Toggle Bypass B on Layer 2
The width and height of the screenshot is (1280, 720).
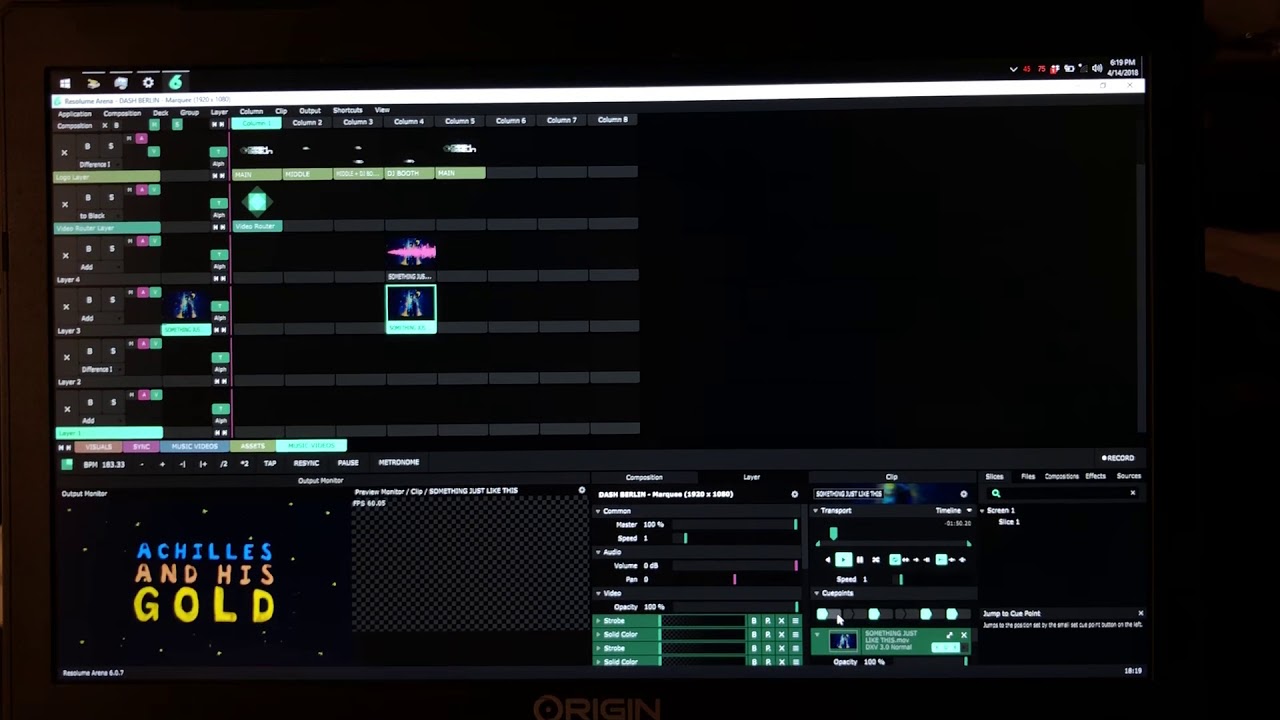pos(89,351)
